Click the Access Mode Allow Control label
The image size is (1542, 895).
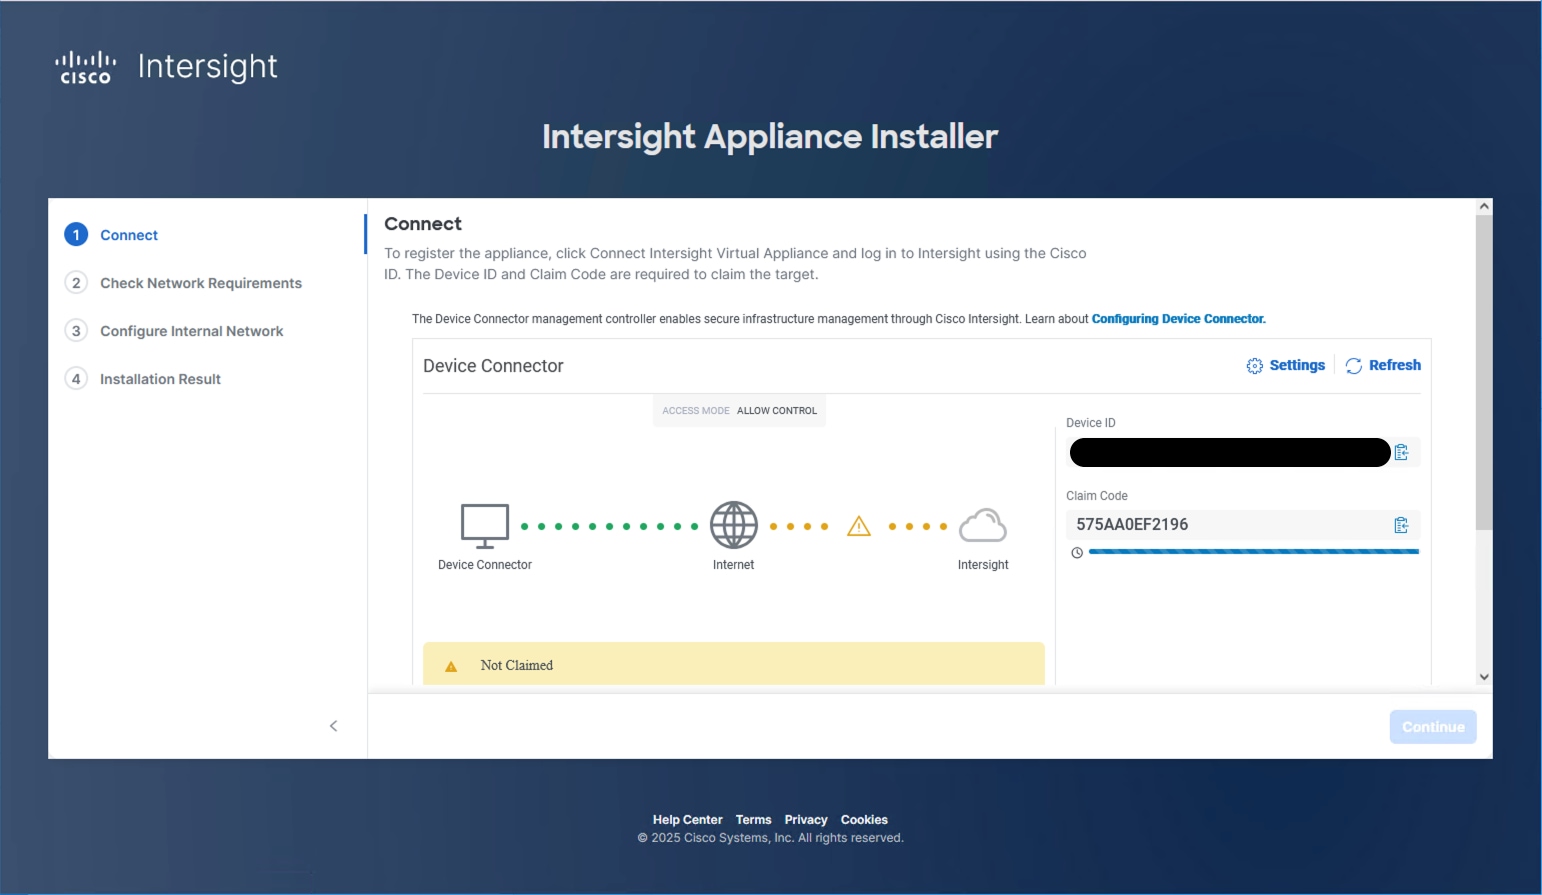tap(740, 411)
